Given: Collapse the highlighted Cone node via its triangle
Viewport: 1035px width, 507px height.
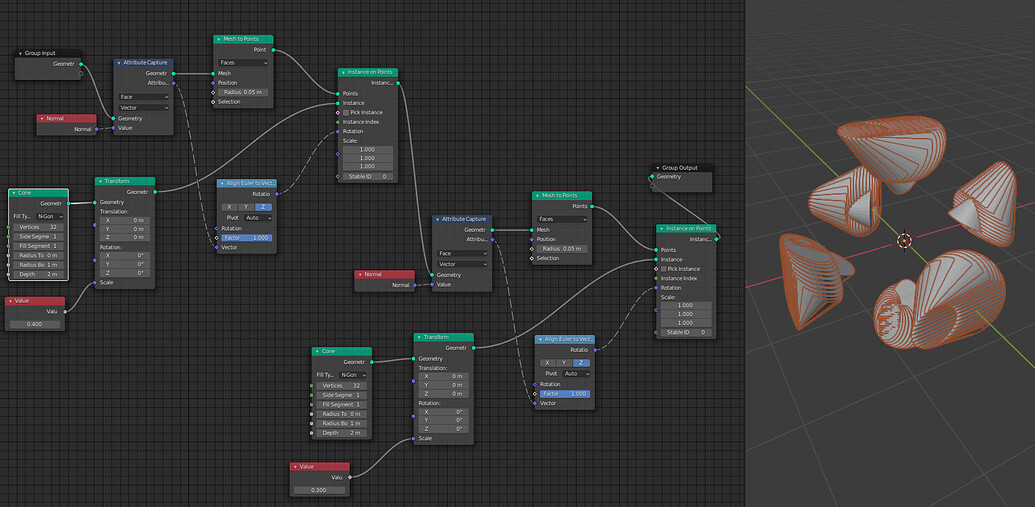Looking at the screenshot, I should [14, 193].
